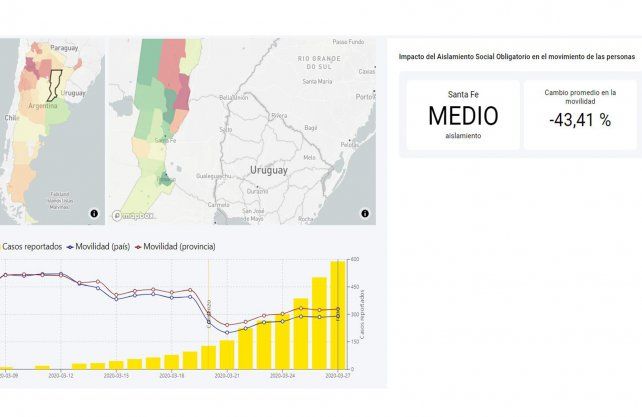Click the 2020-03-12 date axis label
The height and width of the screenshot is (417, 642).
(x=61, y=375)
